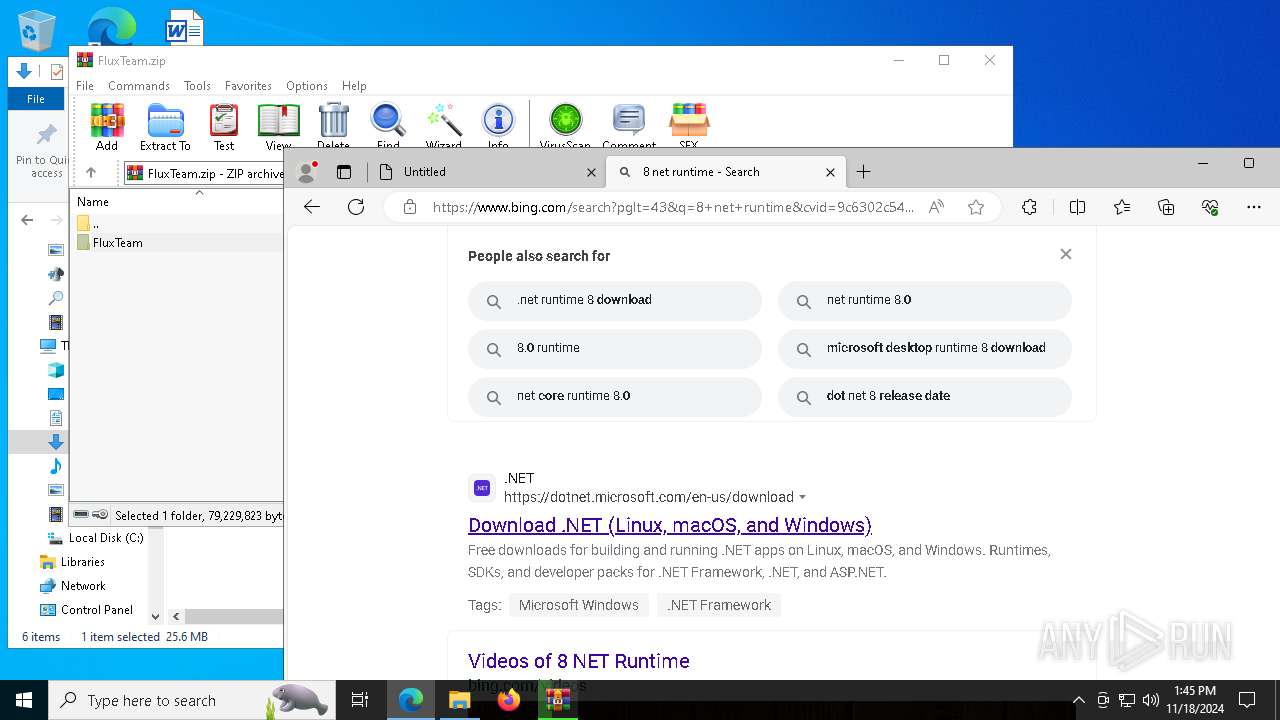
Task: Open Edge Extensions puzzle icon
Action: (1029, 207)
